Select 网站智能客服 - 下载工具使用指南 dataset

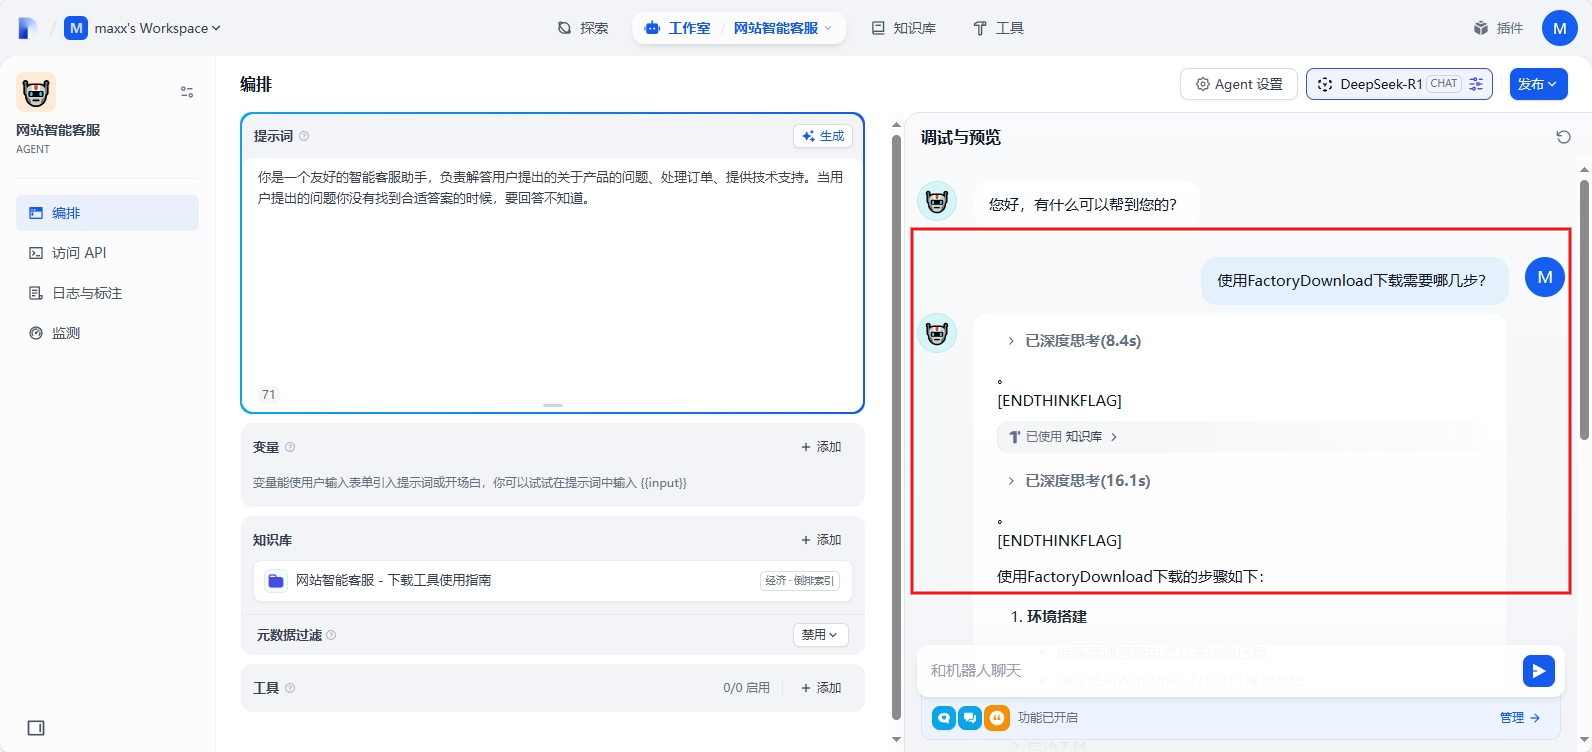coord(552,581)
